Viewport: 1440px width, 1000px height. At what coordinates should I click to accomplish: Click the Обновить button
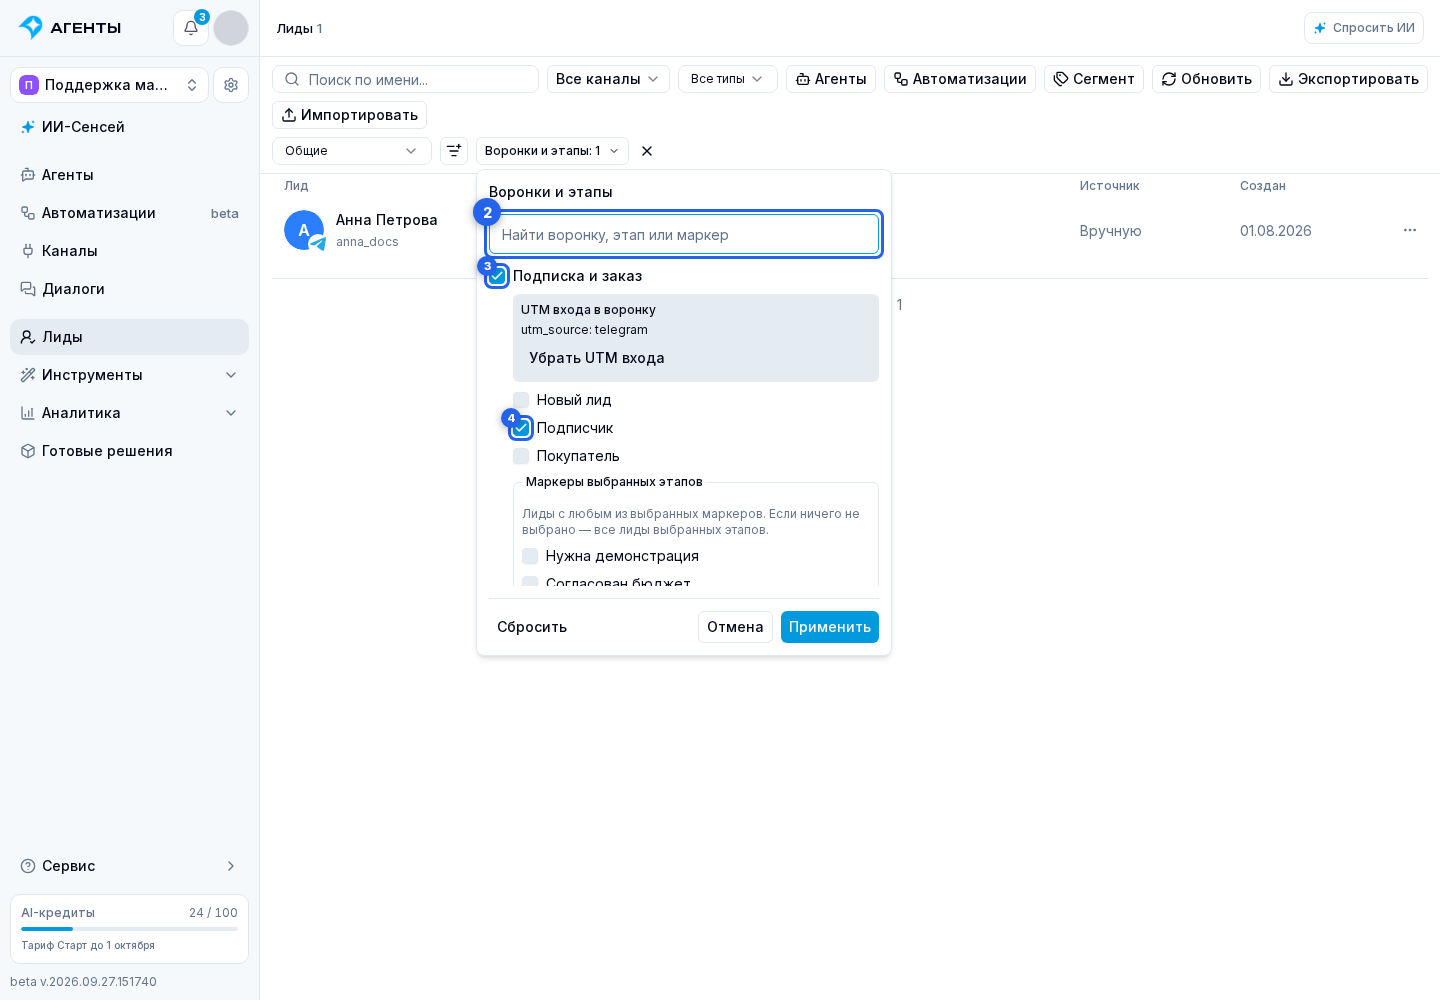coord(1206,79)
